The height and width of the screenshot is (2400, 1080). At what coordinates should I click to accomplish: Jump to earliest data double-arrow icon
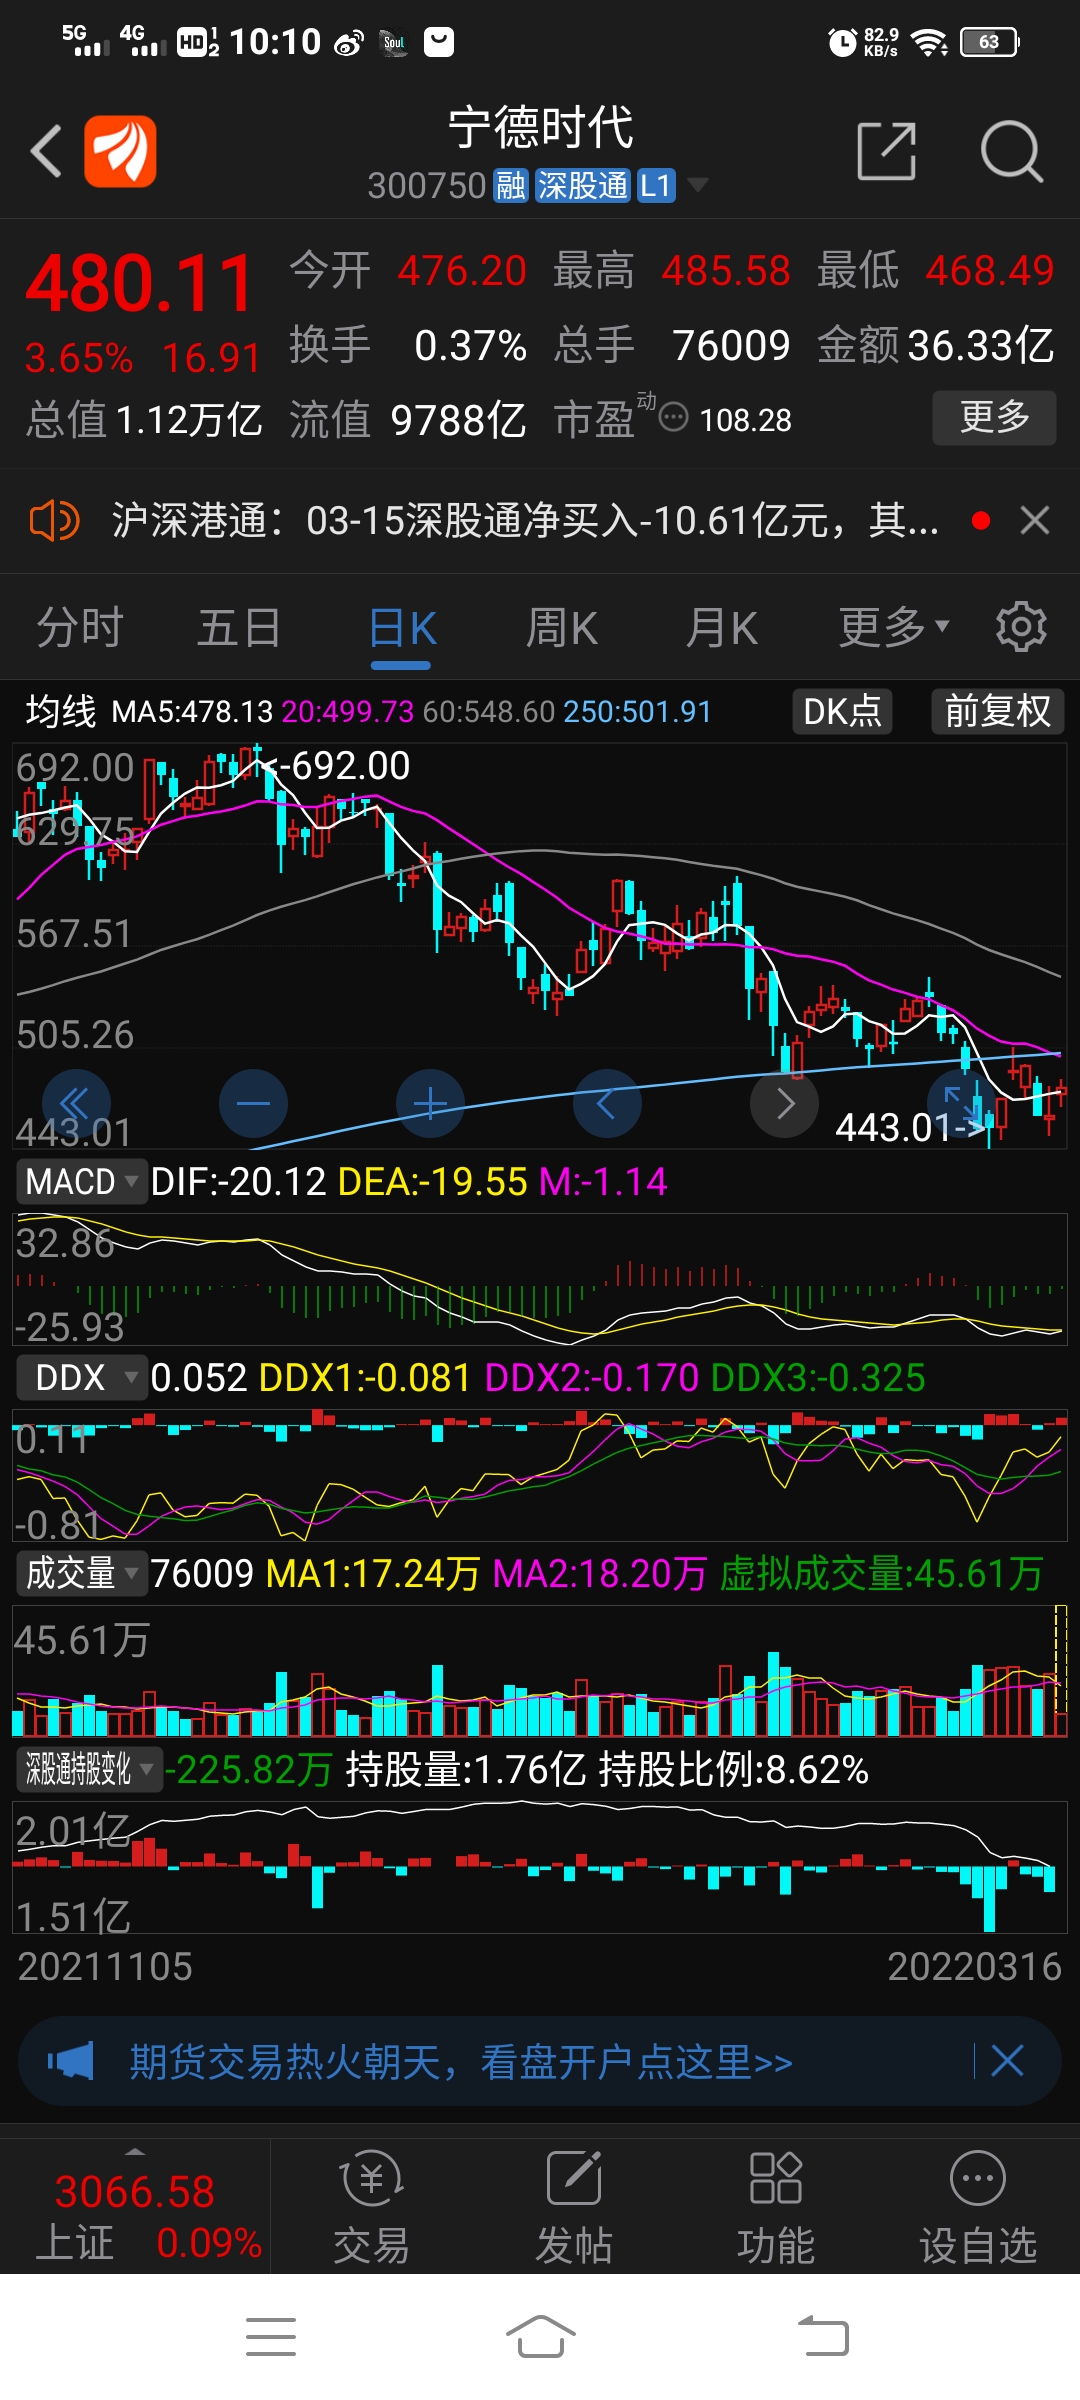76,1103
